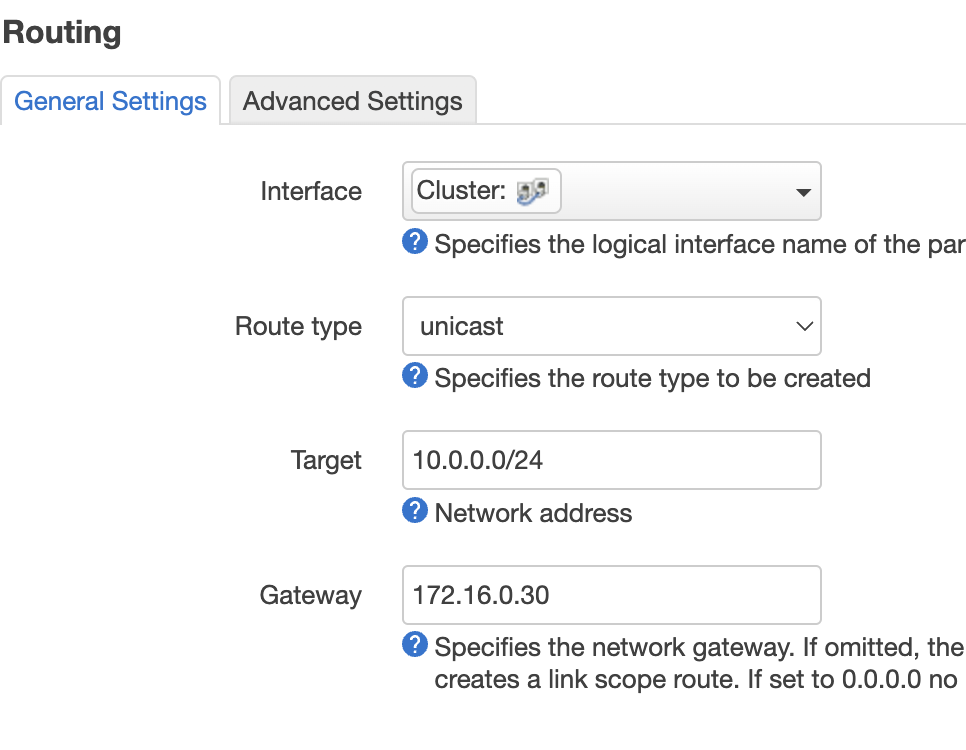Click the Gateway field label

point(310,596)
